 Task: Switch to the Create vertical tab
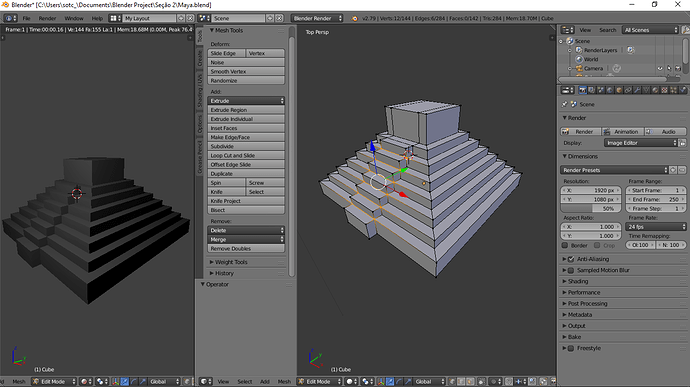point(200,58)
